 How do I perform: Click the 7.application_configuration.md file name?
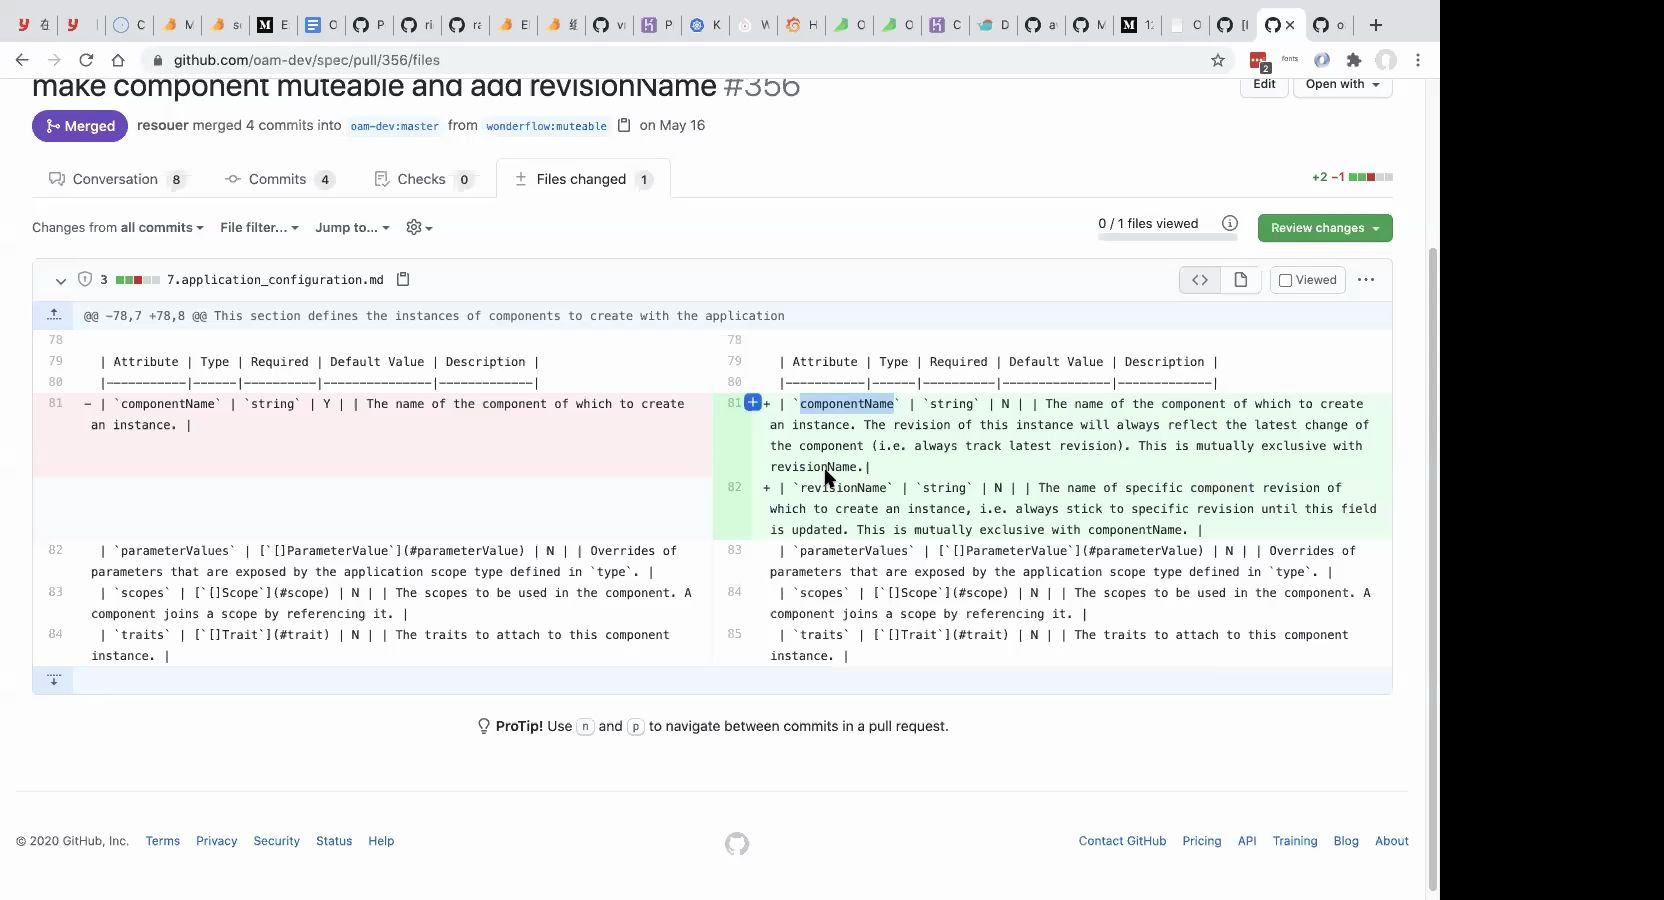coord(275,280)
